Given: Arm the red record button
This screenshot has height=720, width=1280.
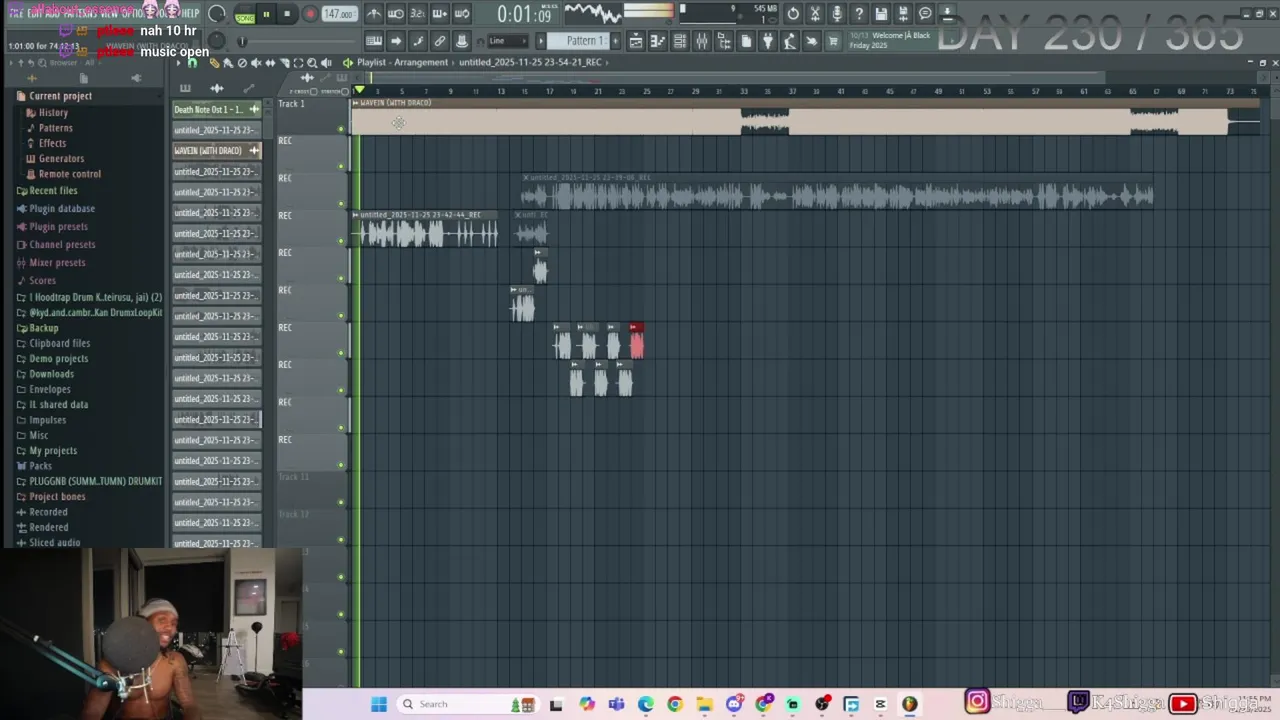Looking at the screenshot, I should [x=310, y=14].
